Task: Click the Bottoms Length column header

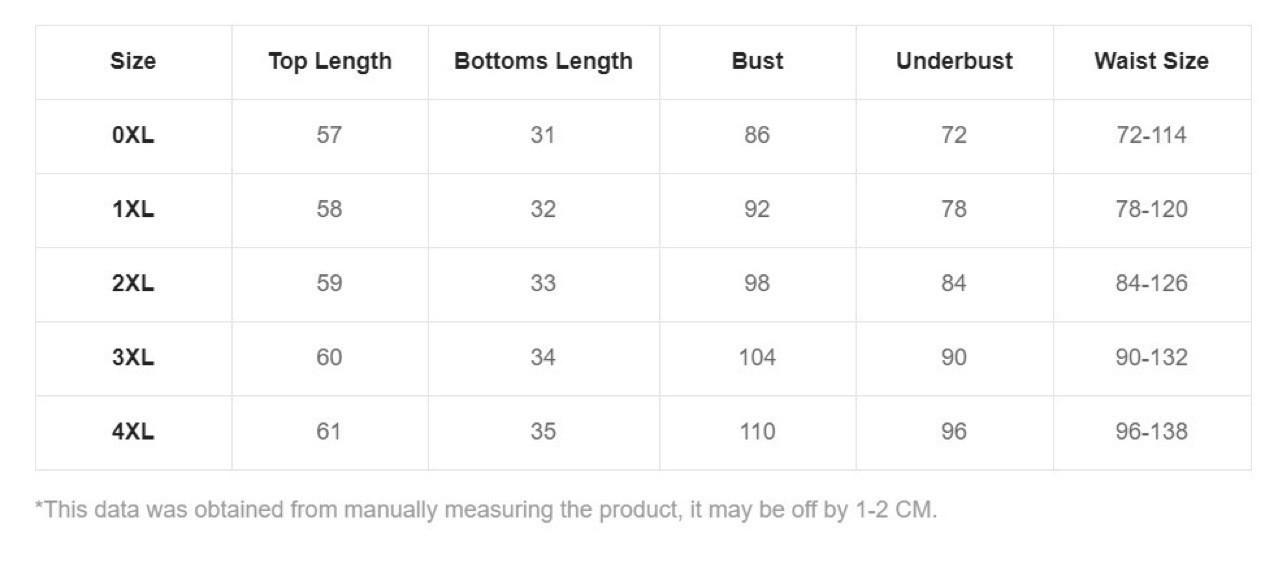Action: [543, 61]
